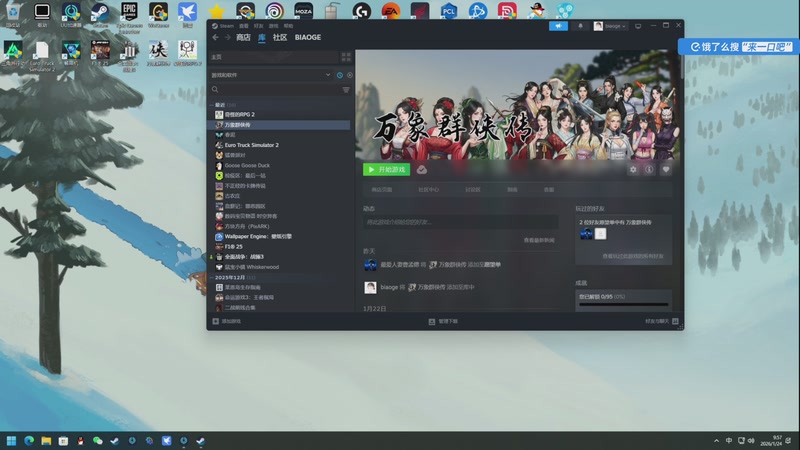Viewport: 800px width, 450px height.
Task: Open the 商店页面 store page link
Action: click(382, 190)
